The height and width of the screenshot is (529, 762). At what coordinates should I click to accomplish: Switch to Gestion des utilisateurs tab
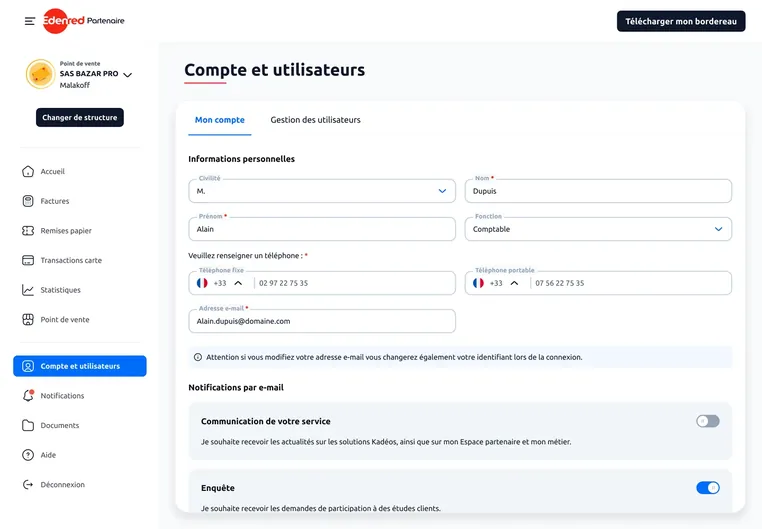point(315,120)
